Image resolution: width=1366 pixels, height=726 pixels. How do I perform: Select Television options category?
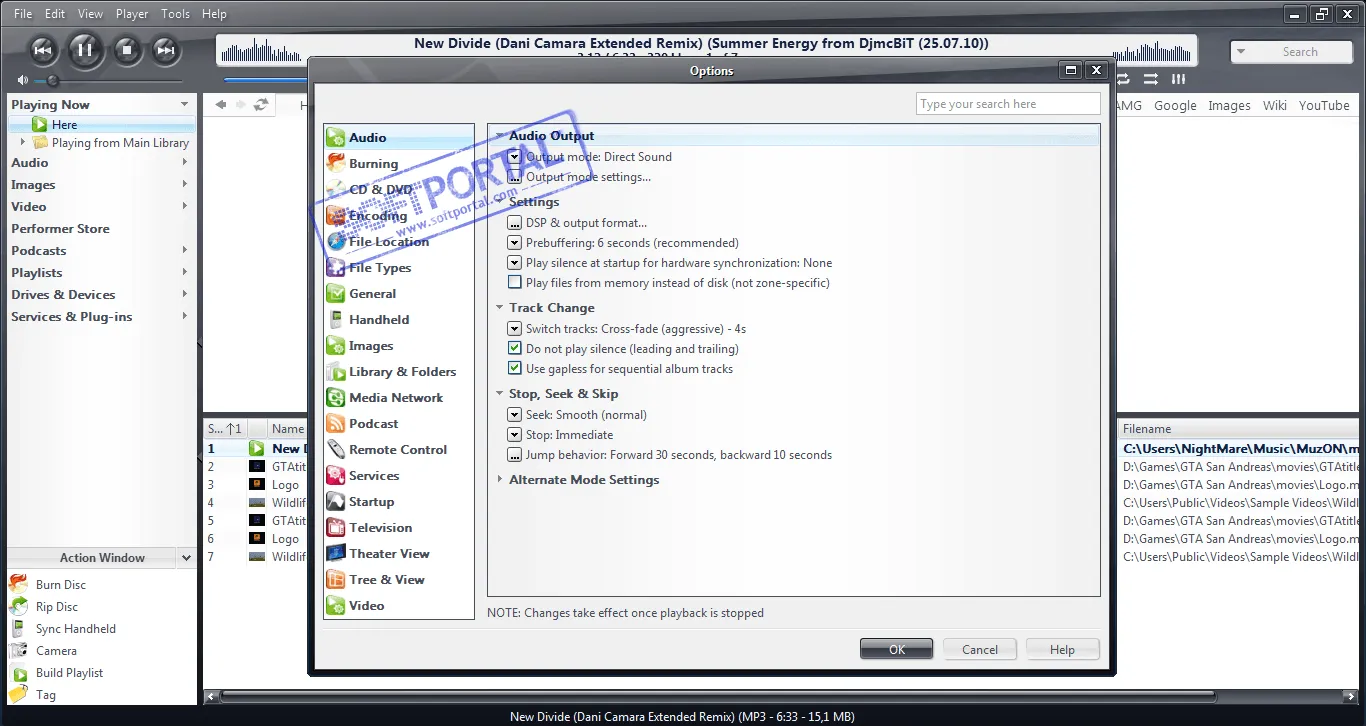pos(398,528)
